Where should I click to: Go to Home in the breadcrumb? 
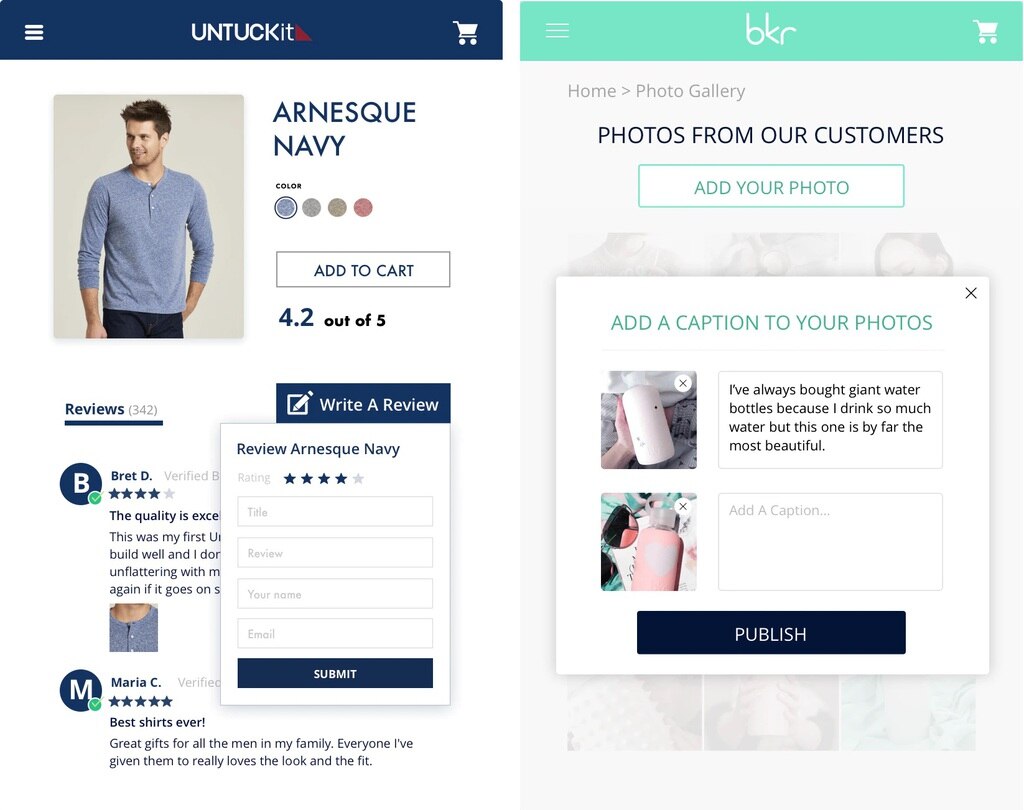pyautogui.click(x=592, y=91)
